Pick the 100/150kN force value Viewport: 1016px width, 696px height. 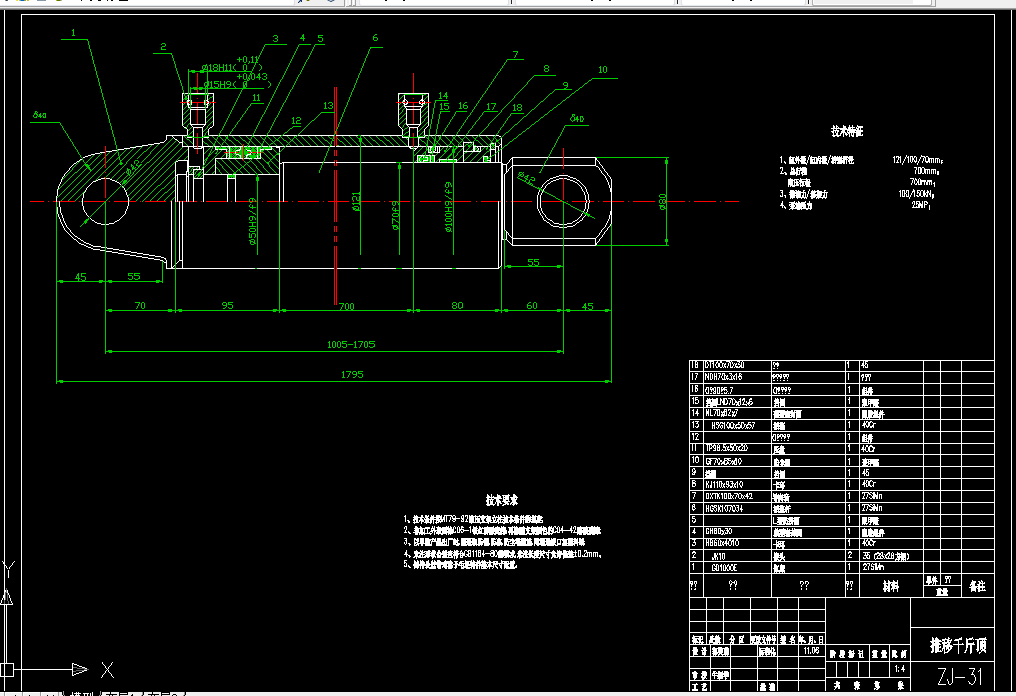point(917,194)
